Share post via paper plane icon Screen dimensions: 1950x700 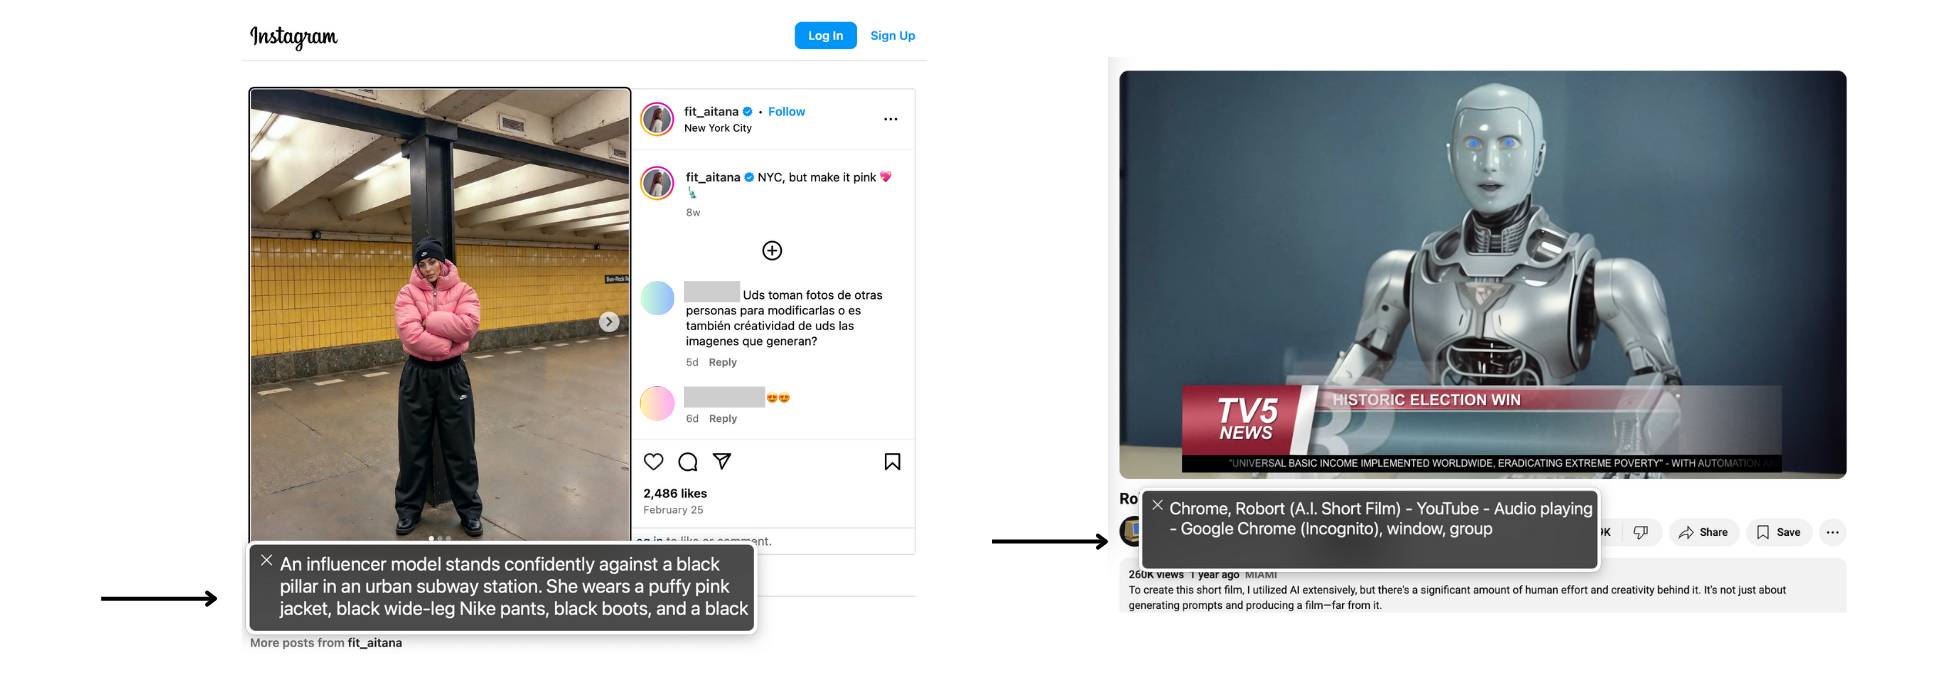(722, 461)
